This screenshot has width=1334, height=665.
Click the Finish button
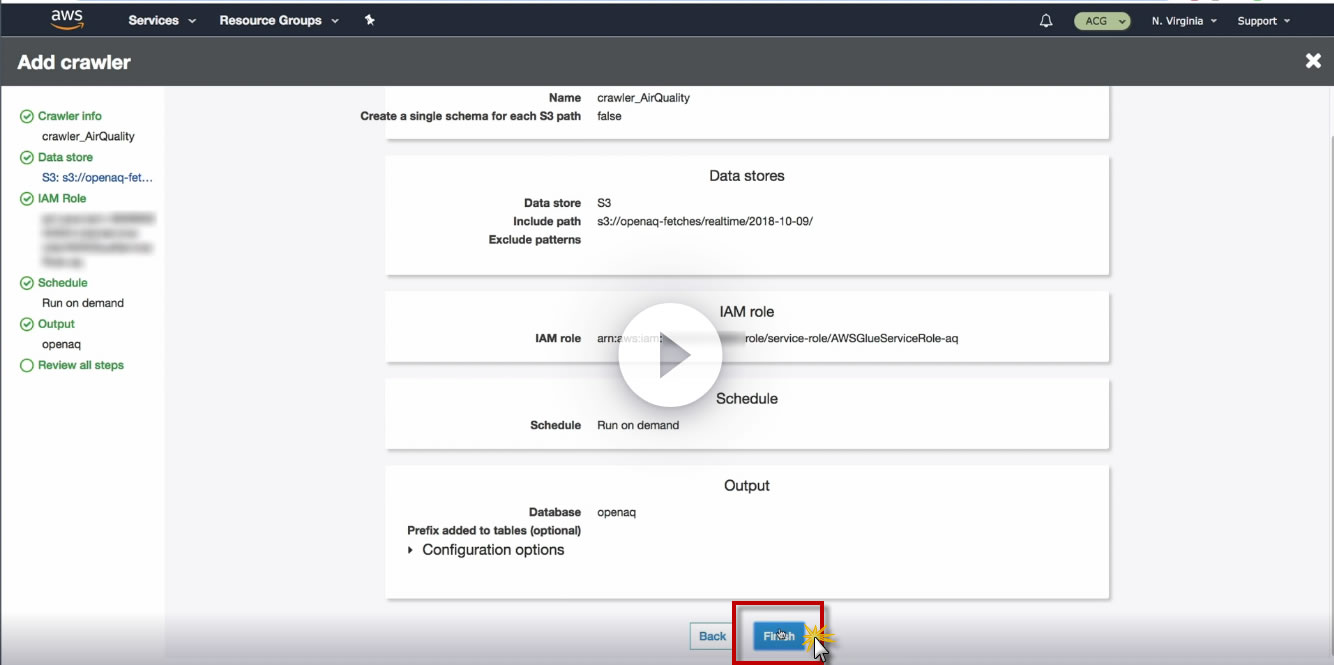point(779,636)
